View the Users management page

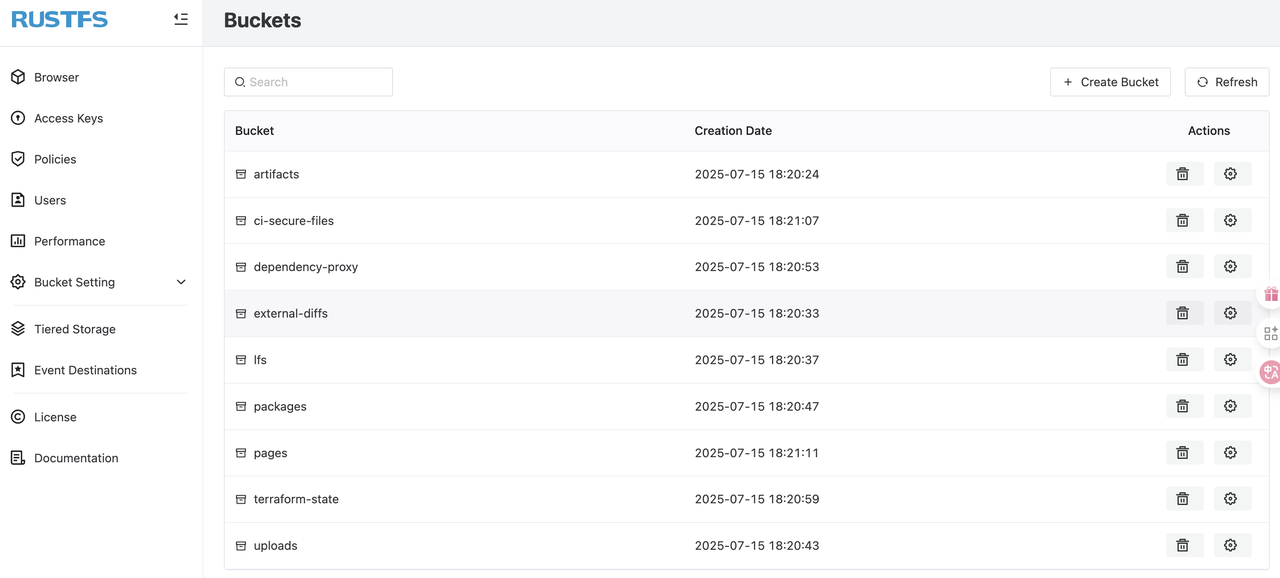pyautogui.click(x=48, y=200)
